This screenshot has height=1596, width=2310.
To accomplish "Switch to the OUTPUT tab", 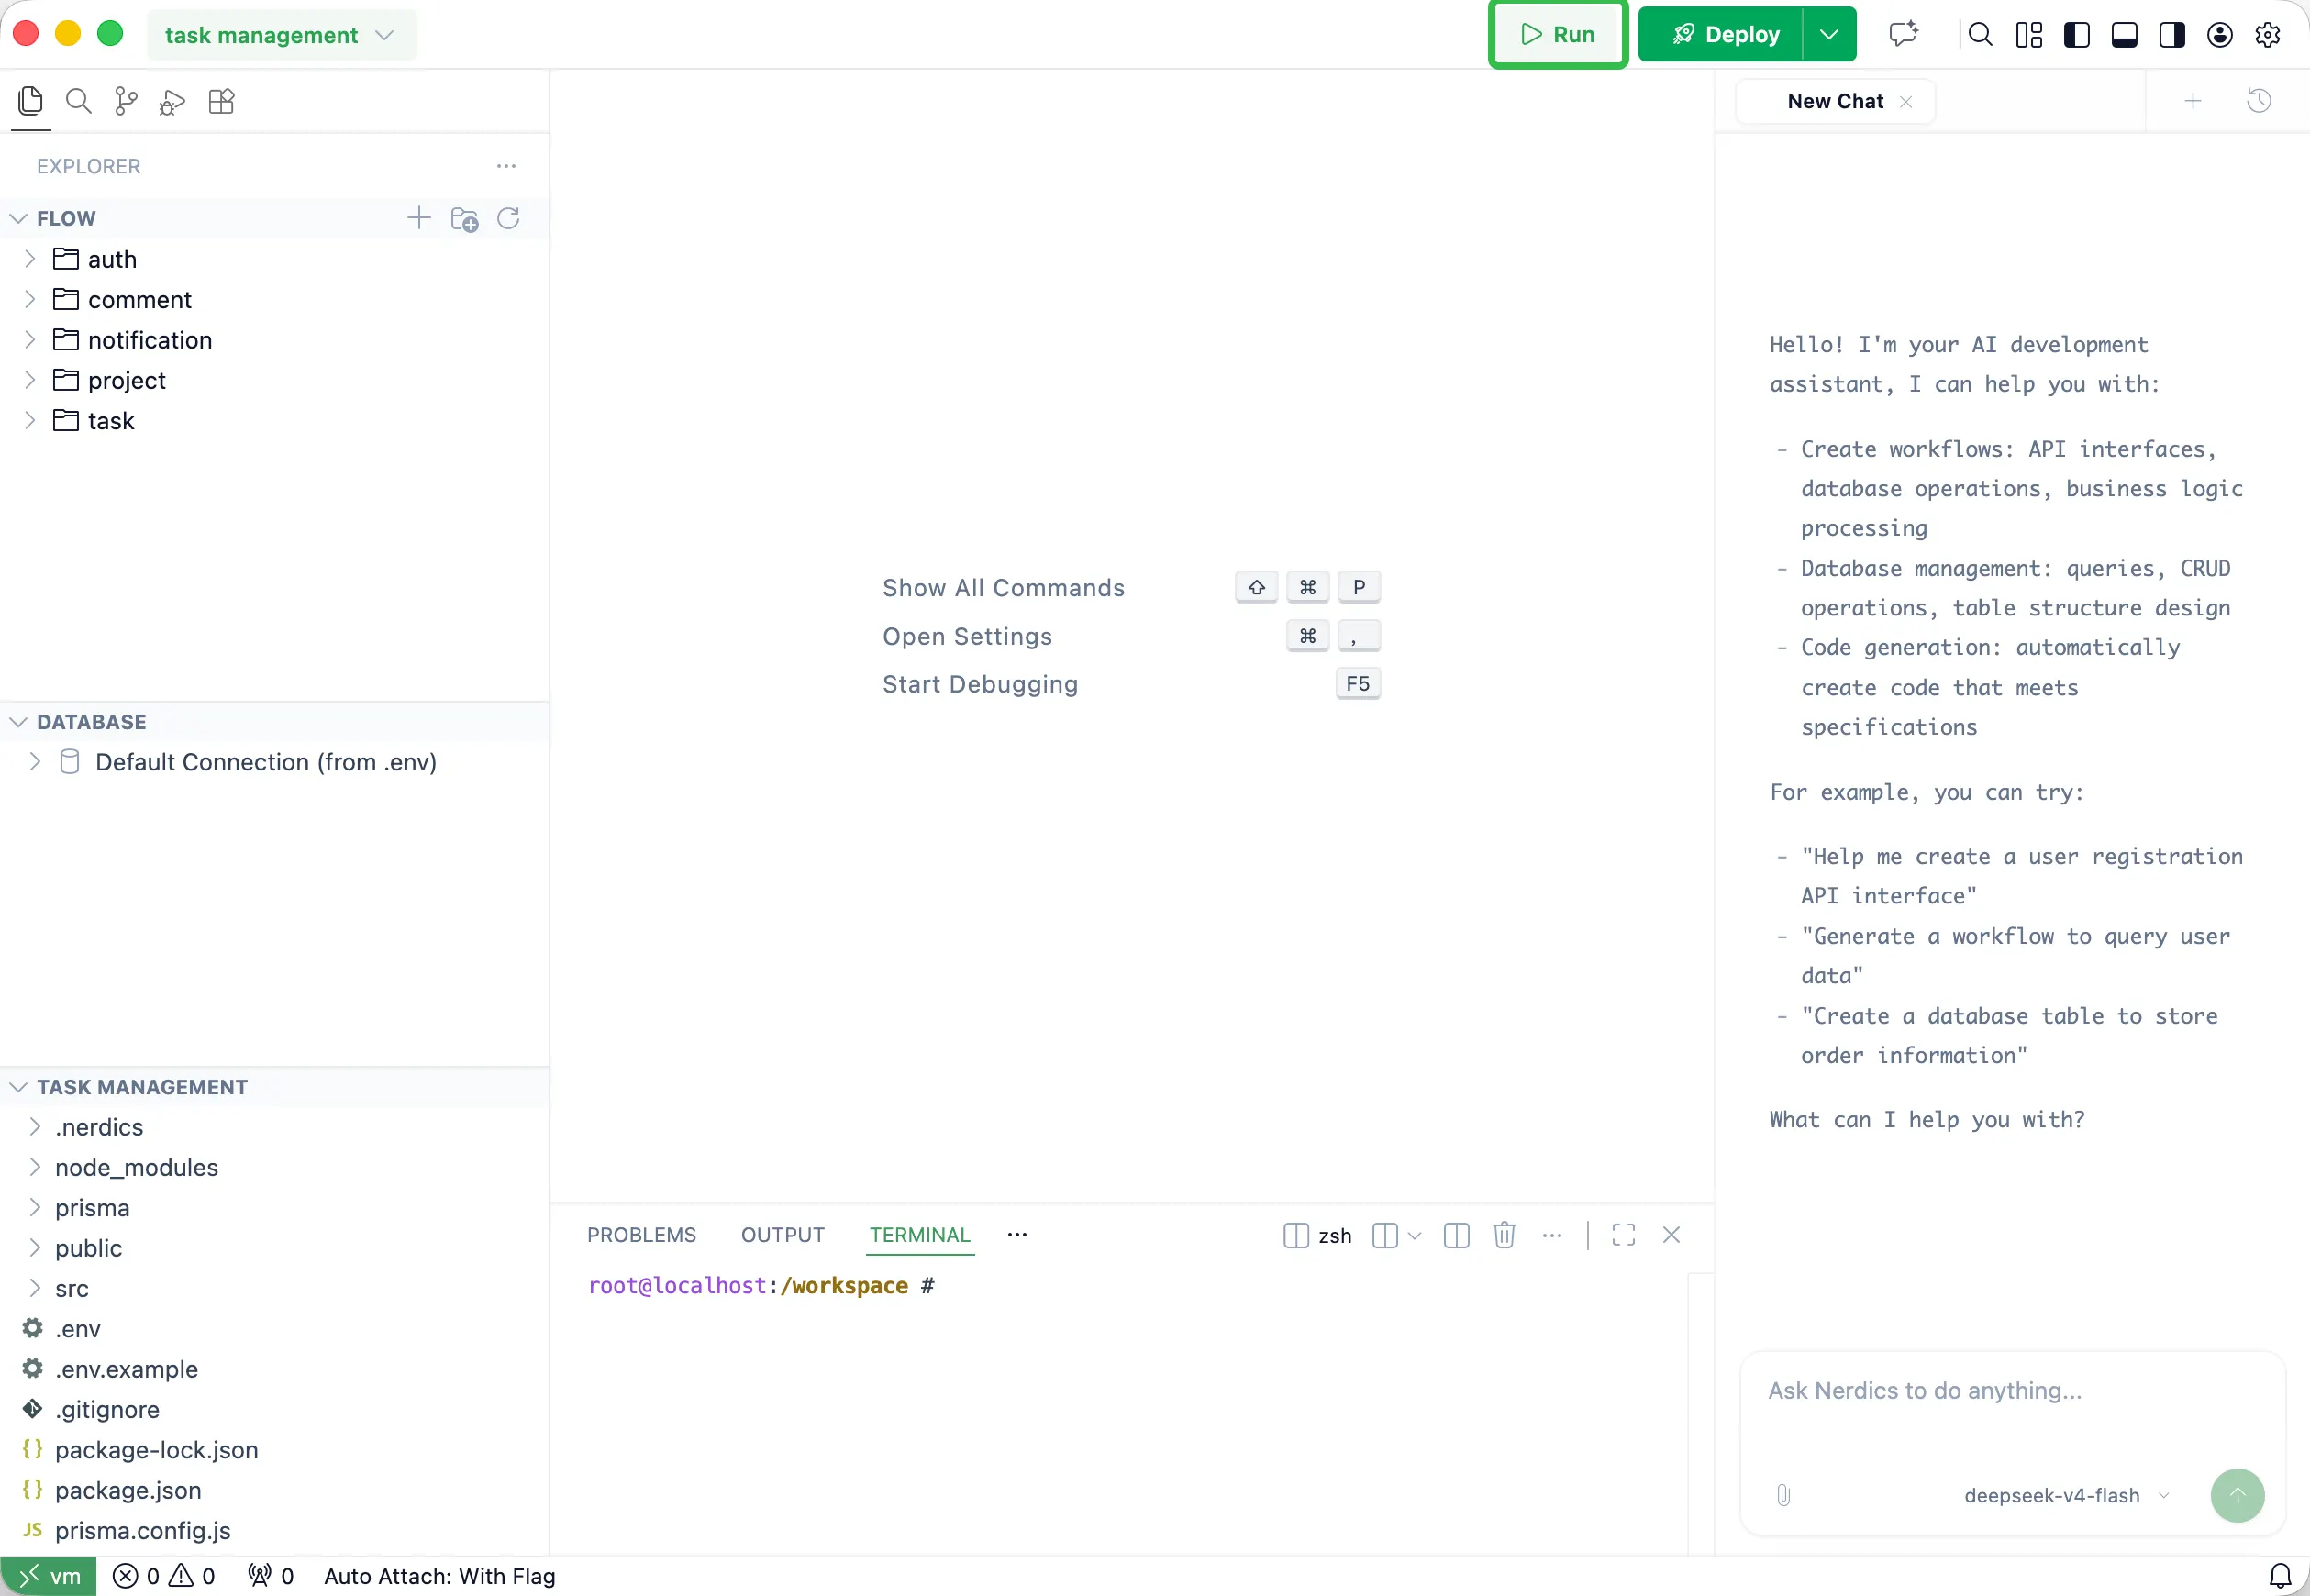I will tap(782, 1236).
